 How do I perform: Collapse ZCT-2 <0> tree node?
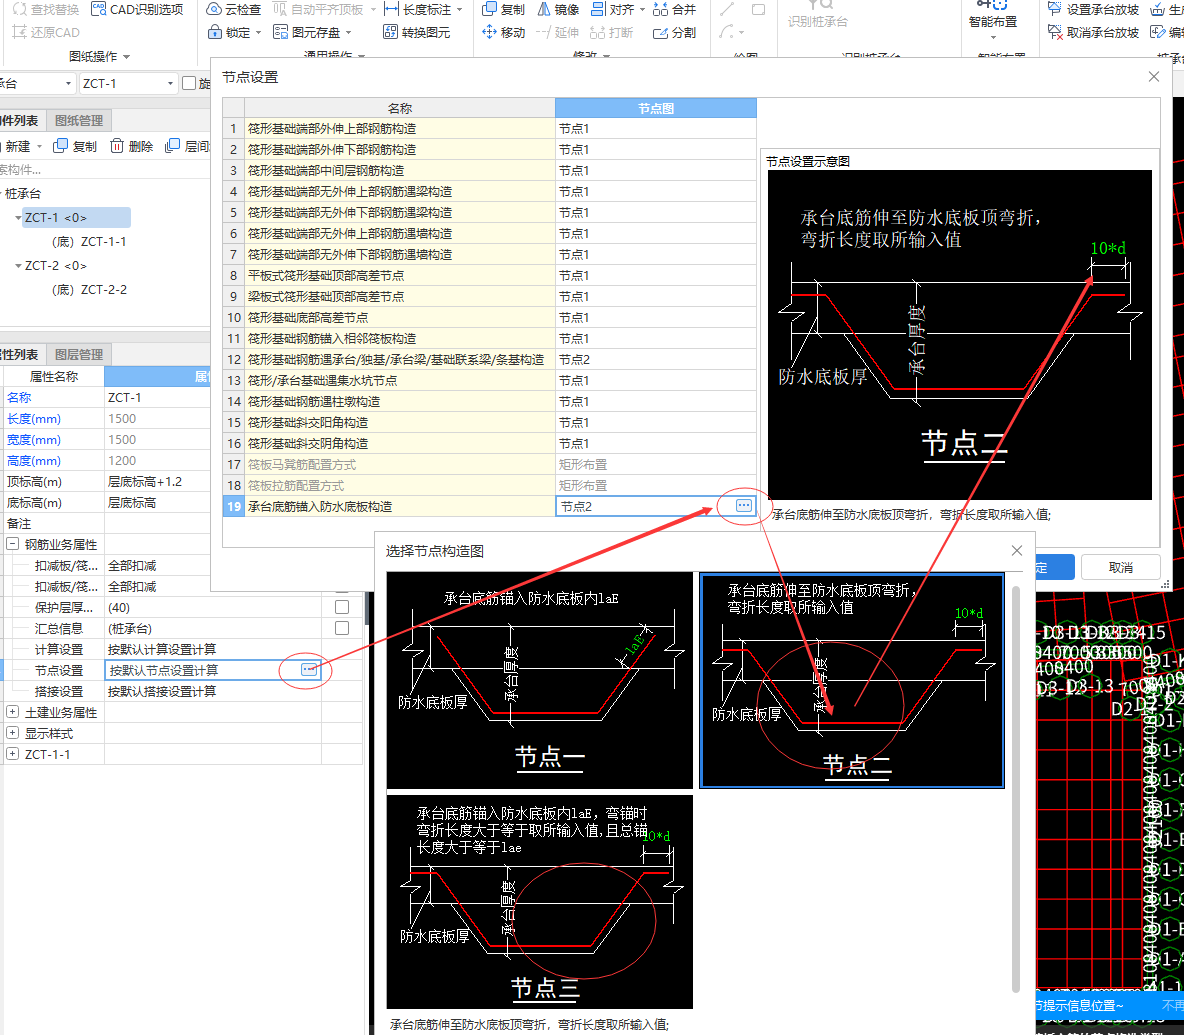[18, 266]
